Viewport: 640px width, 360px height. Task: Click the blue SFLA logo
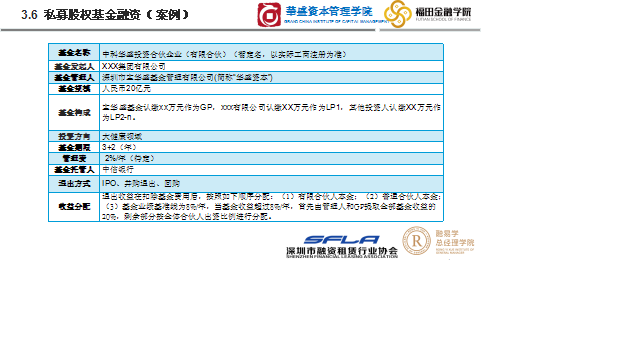point(342,240)
